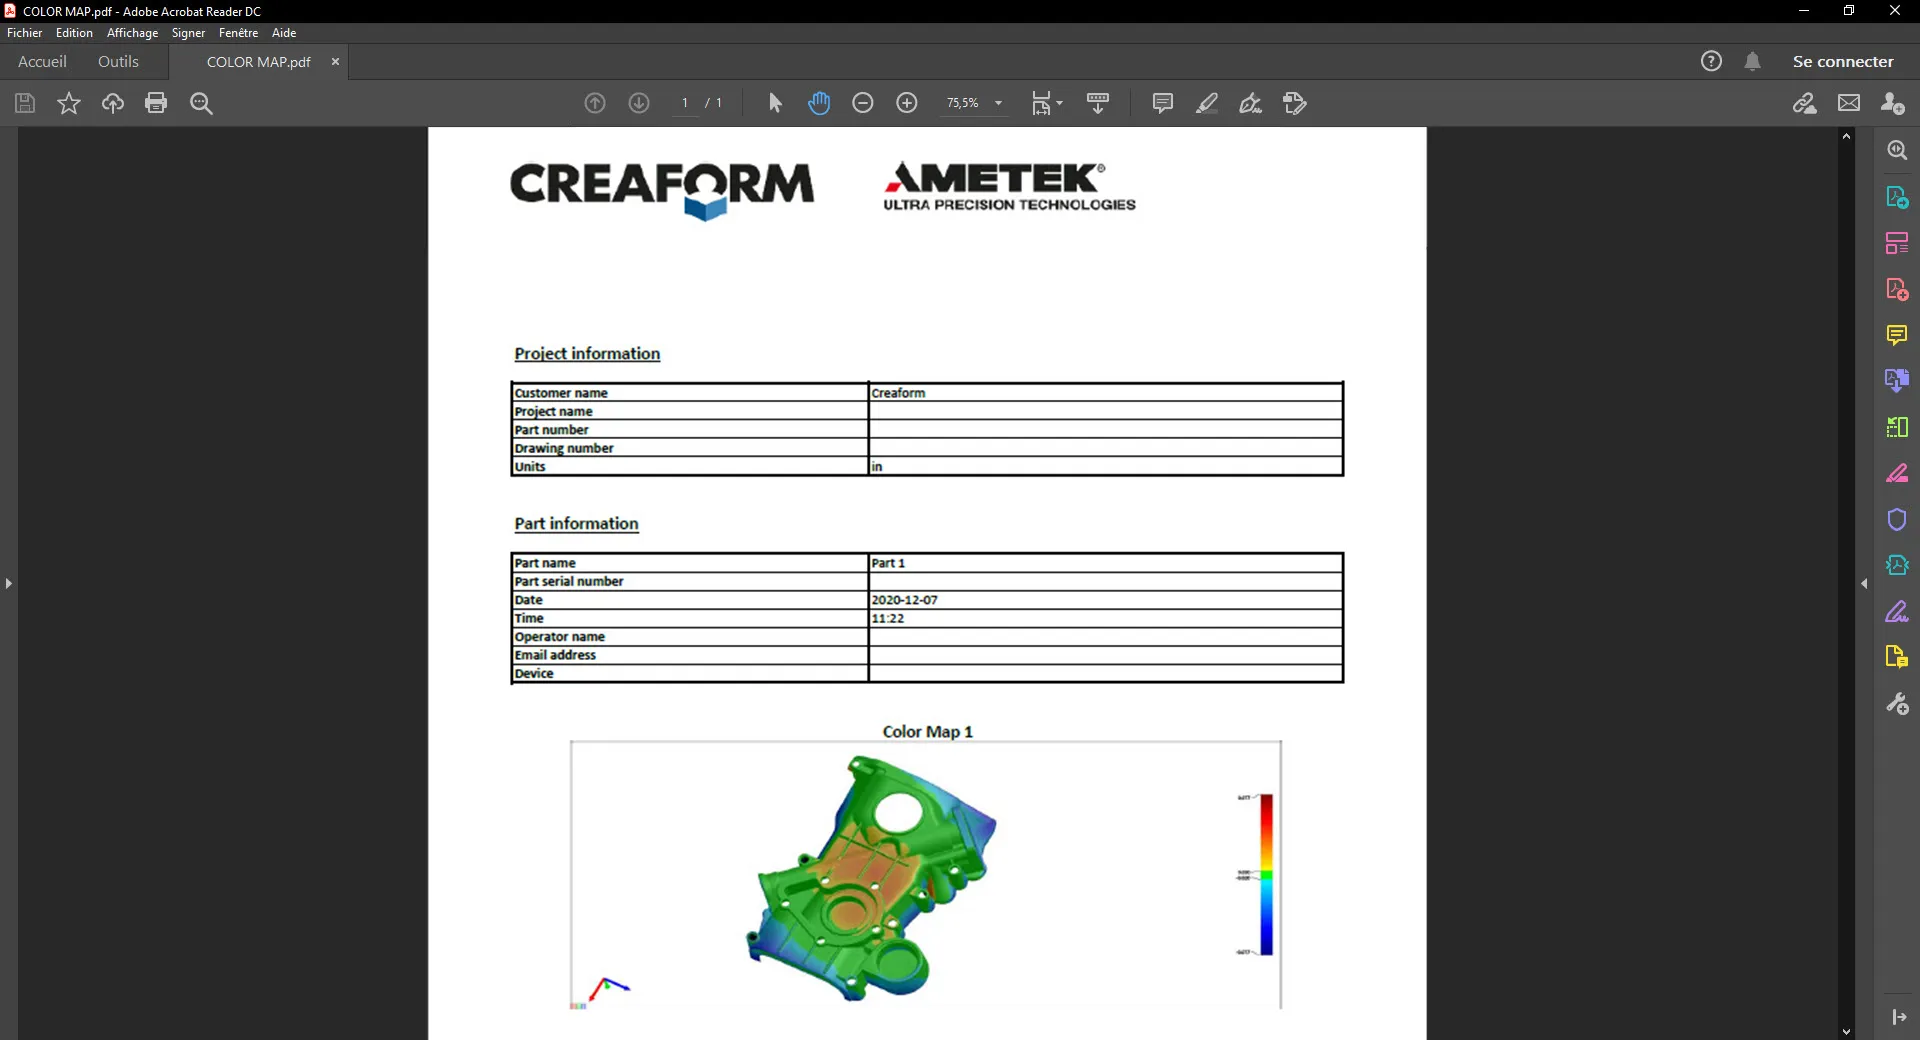Click the page number field
1920x1040 pixels.
[685, 103]
